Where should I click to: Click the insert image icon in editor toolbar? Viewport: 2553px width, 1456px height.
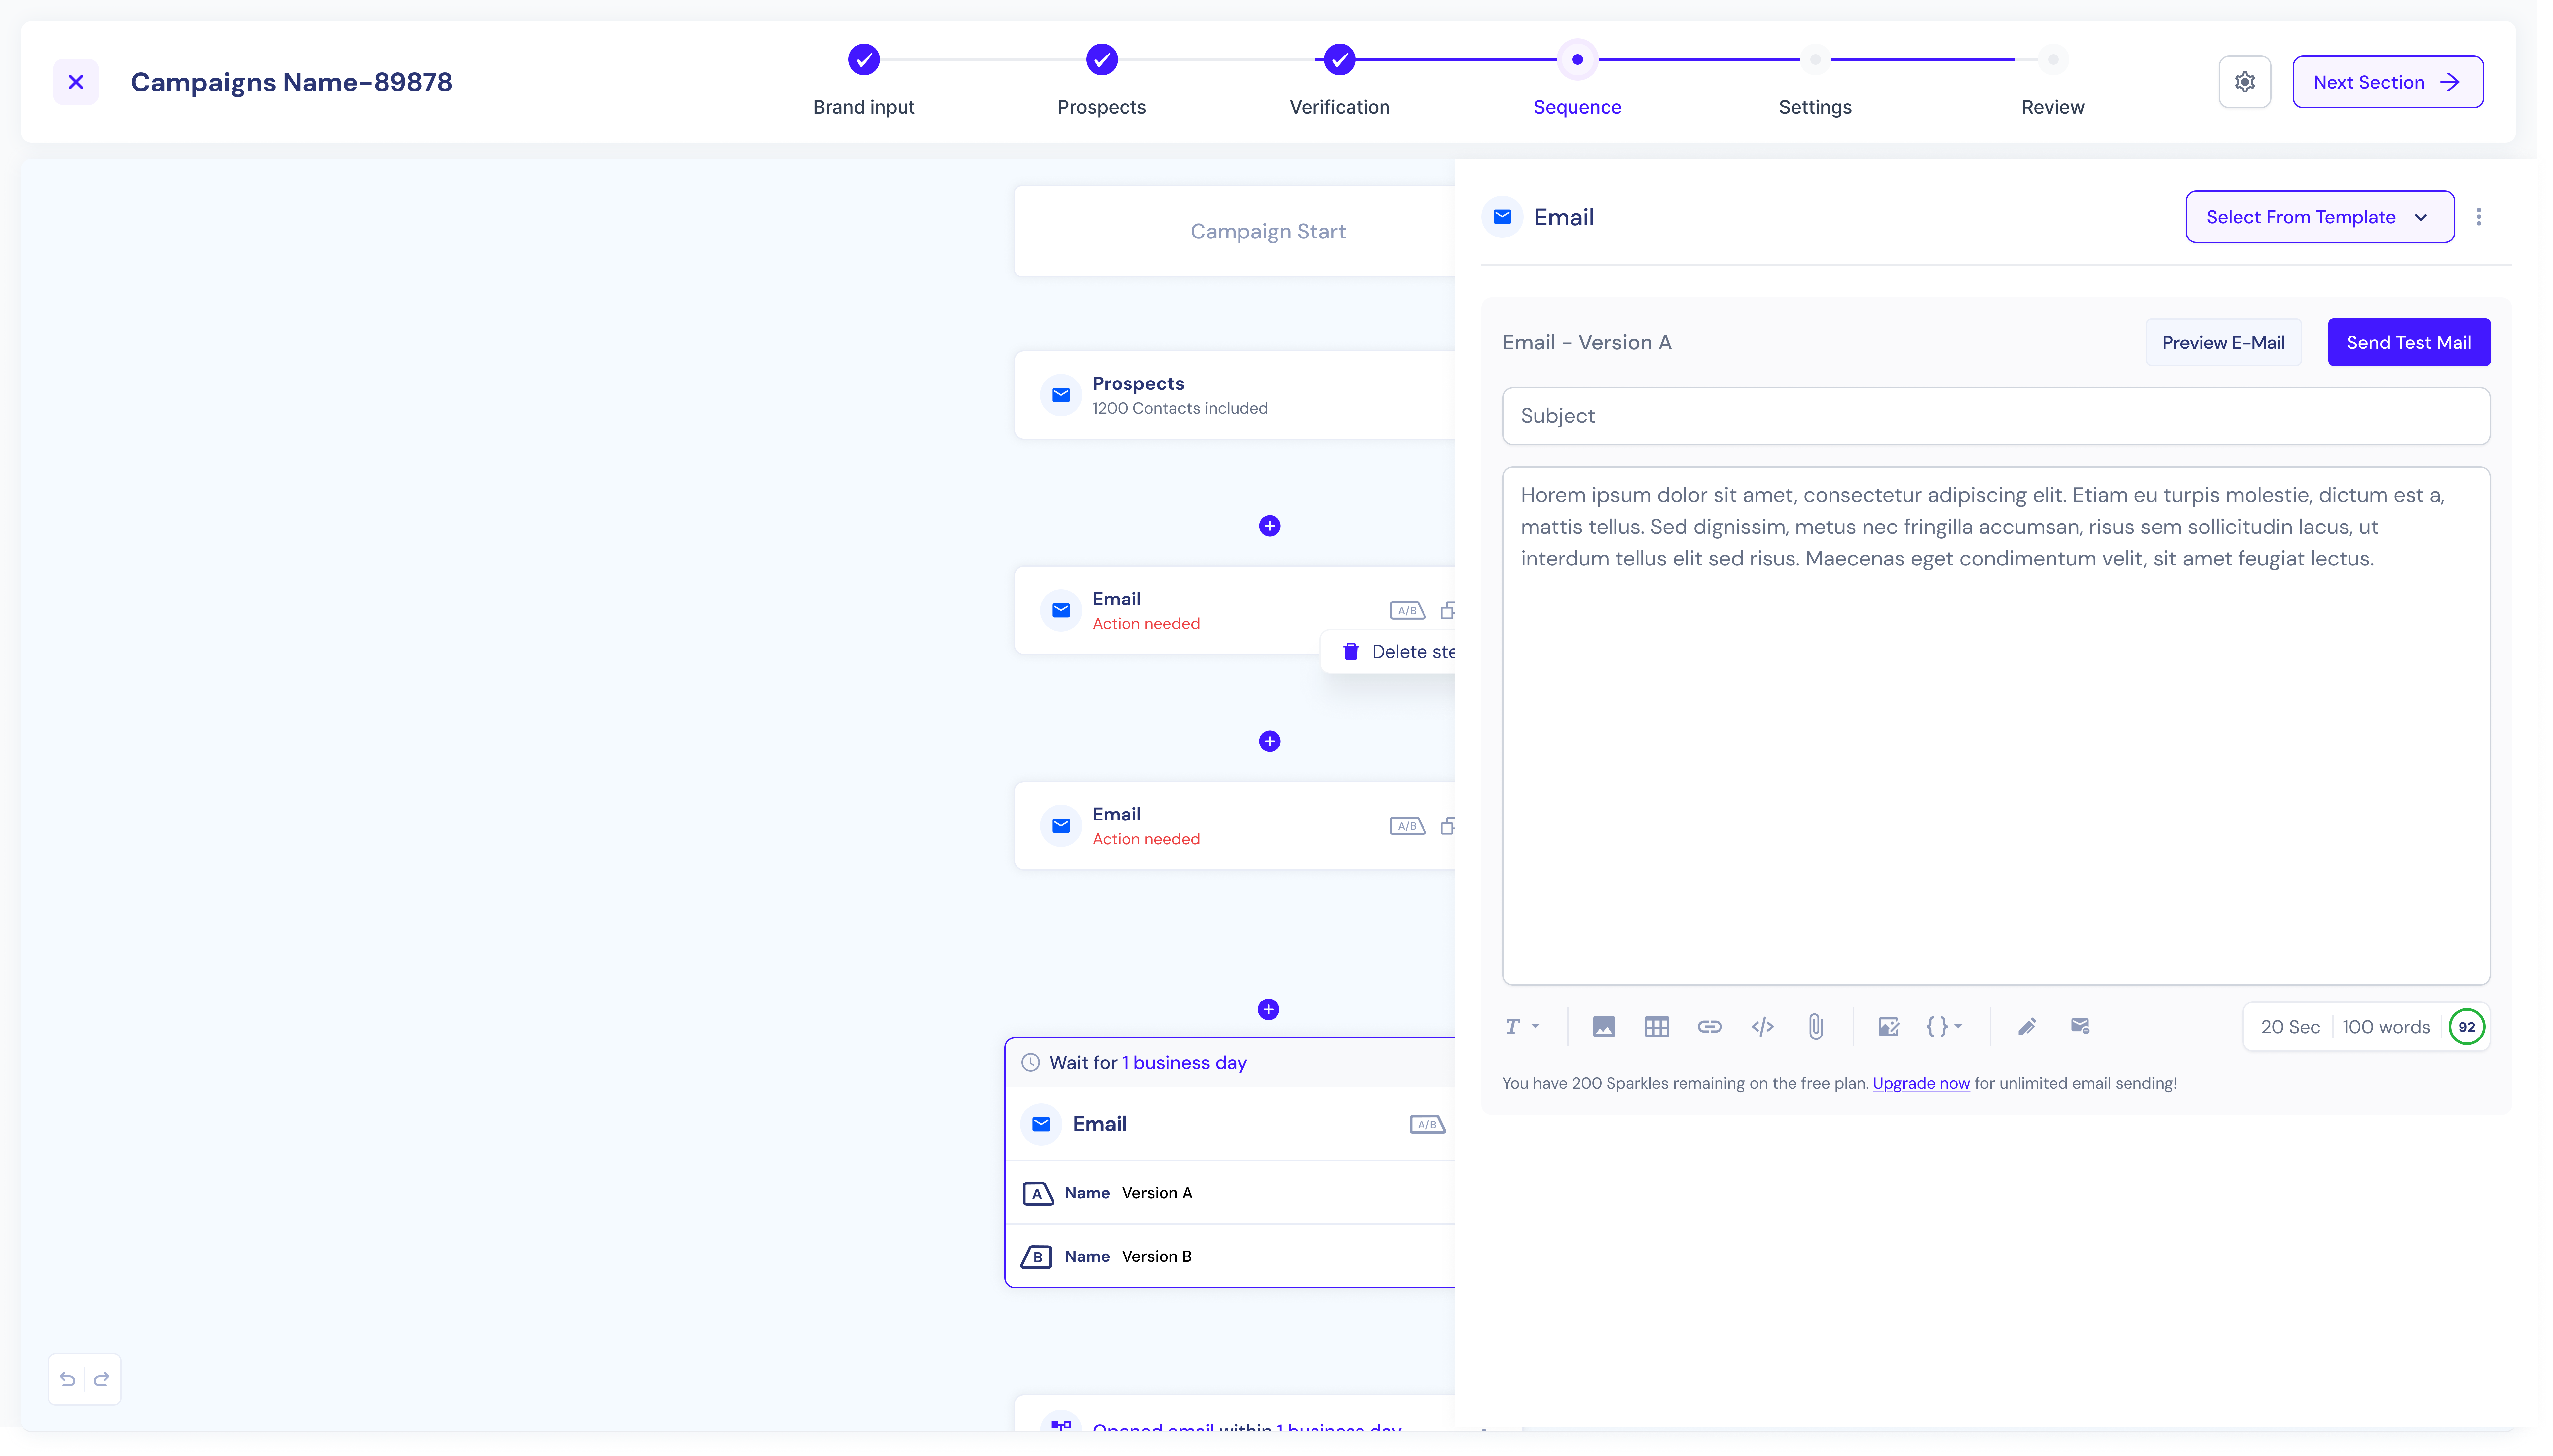tap(1603, 1027)
